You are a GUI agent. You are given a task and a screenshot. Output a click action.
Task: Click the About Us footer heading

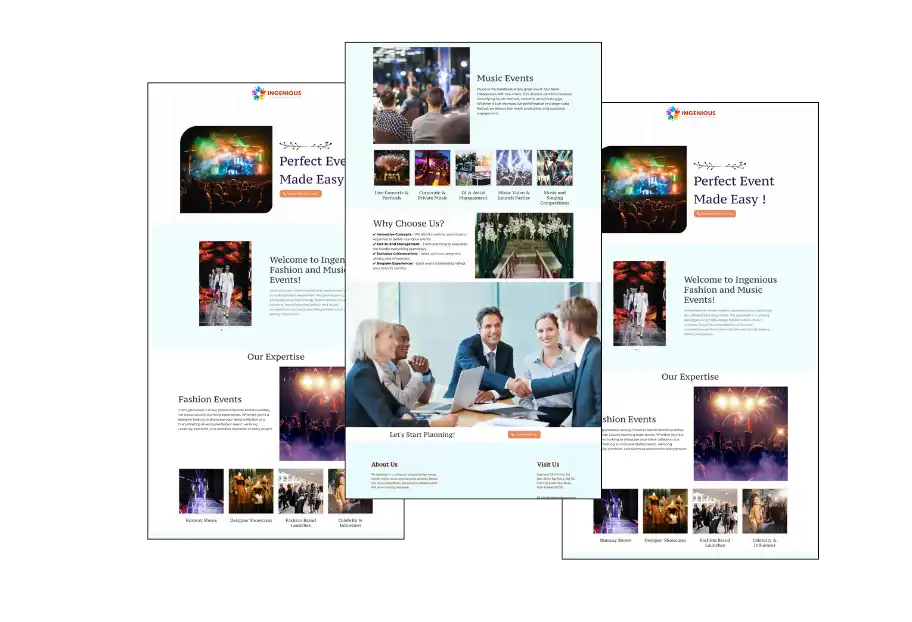tap(384, 464)
